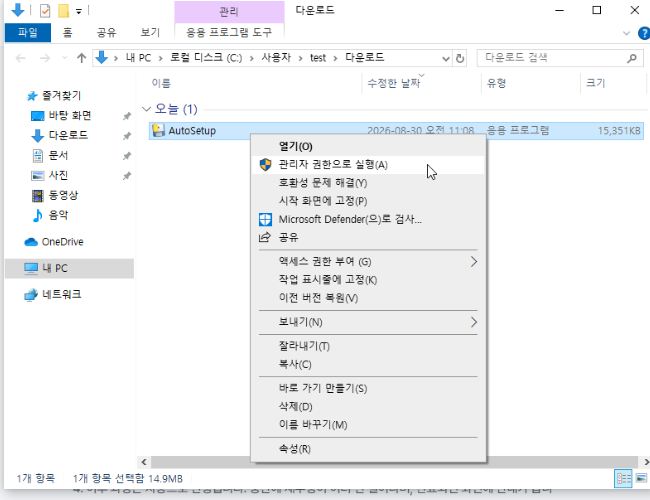Refresh the folder view
Viewport: 650px width, 500px height.
460,58
